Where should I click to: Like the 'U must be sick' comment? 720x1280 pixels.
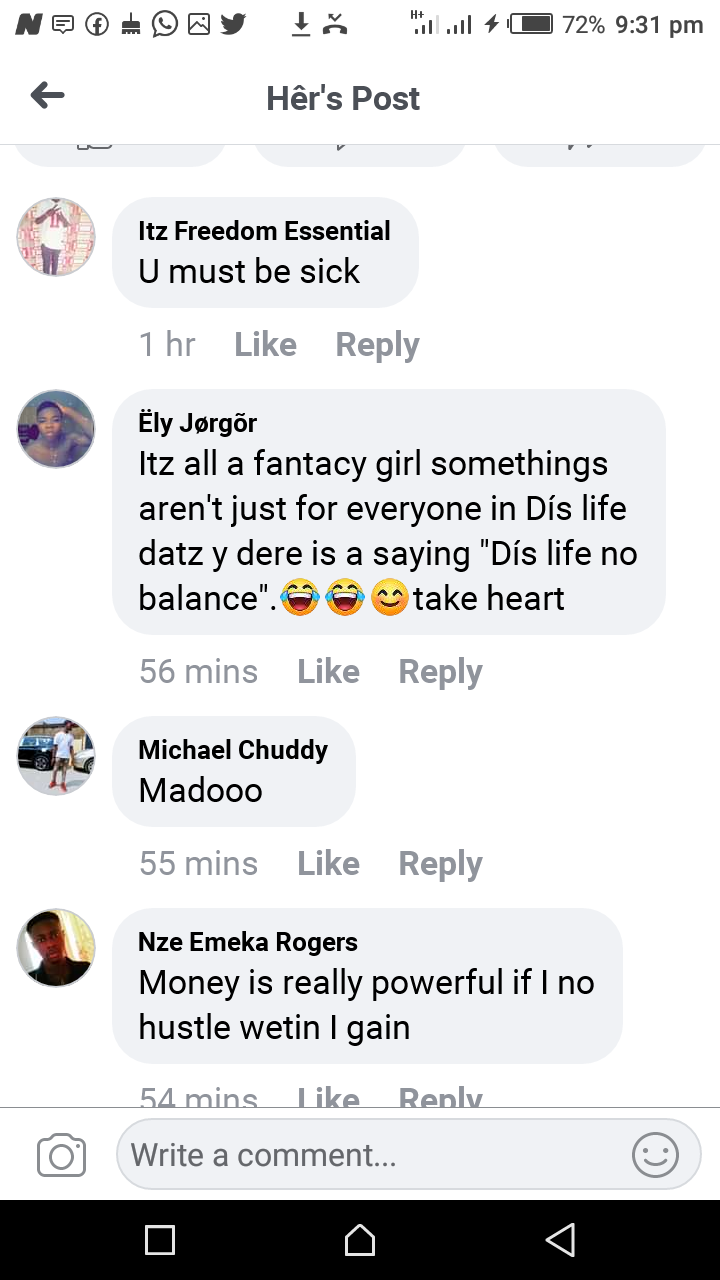click(265, 345)
